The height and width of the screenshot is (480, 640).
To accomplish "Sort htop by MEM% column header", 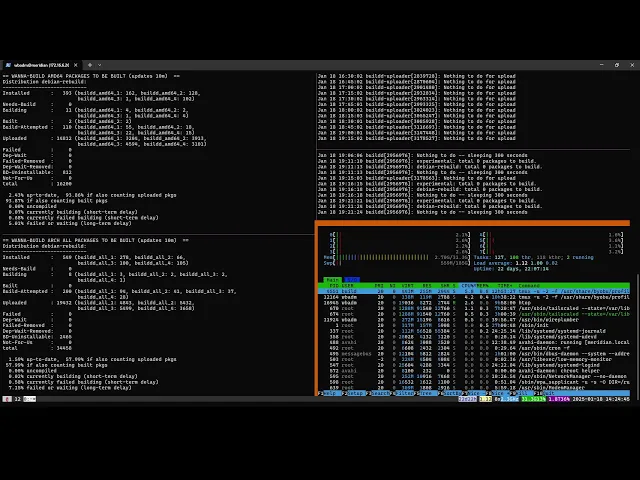I will pos(482,285).
